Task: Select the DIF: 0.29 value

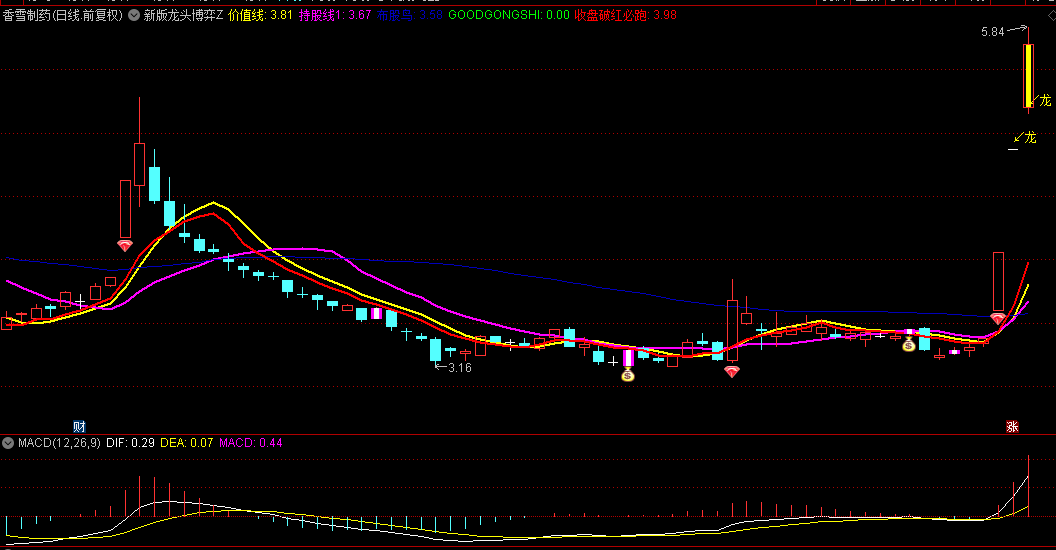Action: 131,443
